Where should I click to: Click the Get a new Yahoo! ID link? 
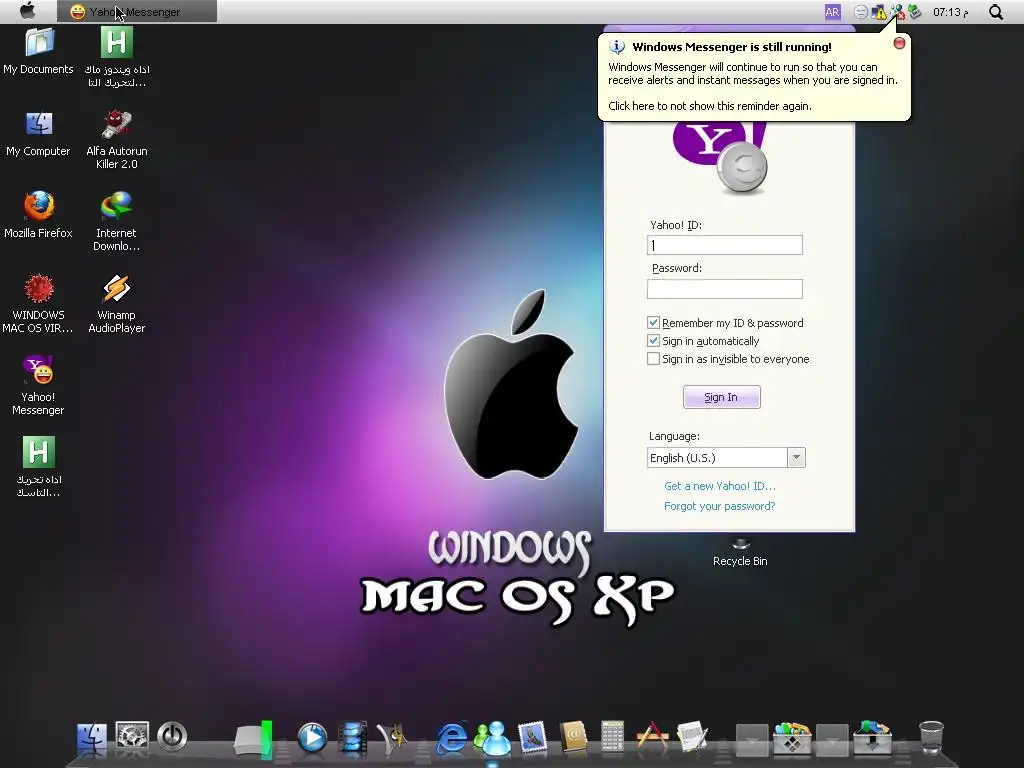tap(720, 486)
